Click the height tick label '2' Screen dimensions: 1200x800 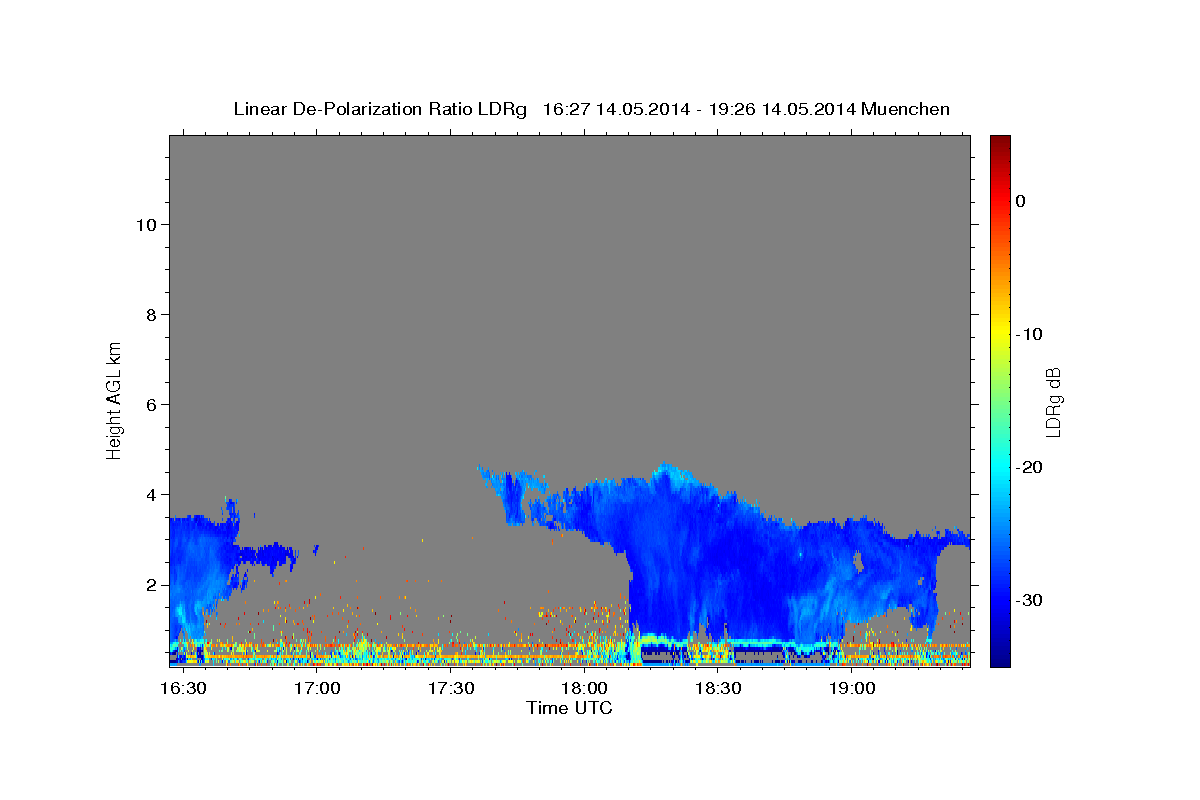[150, 584]
